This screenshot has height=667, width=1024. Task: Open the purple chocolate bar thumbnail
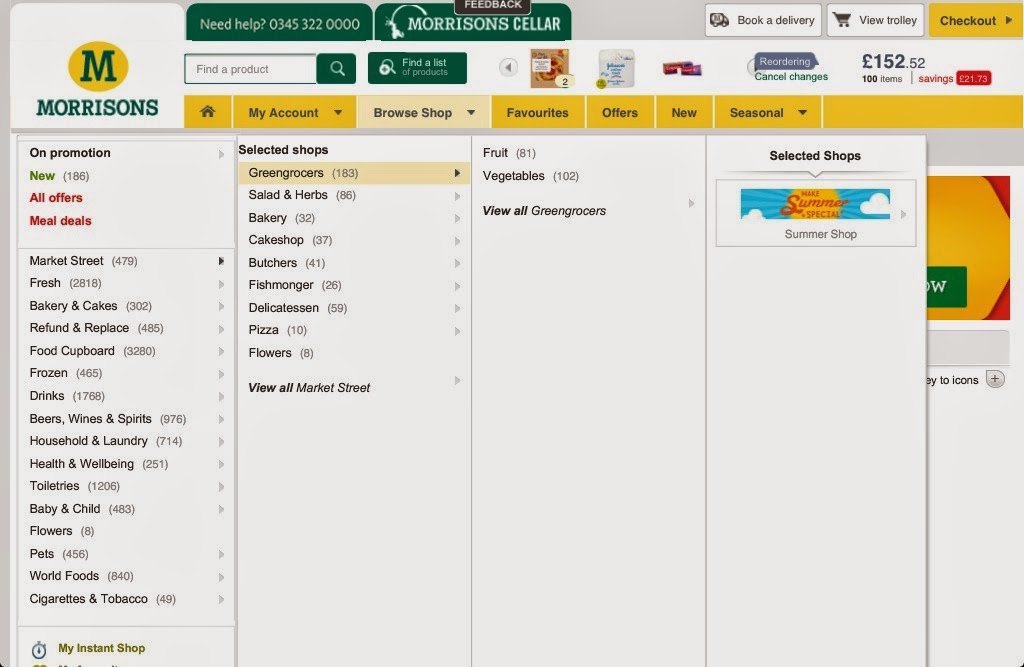(x=682, y=69)
